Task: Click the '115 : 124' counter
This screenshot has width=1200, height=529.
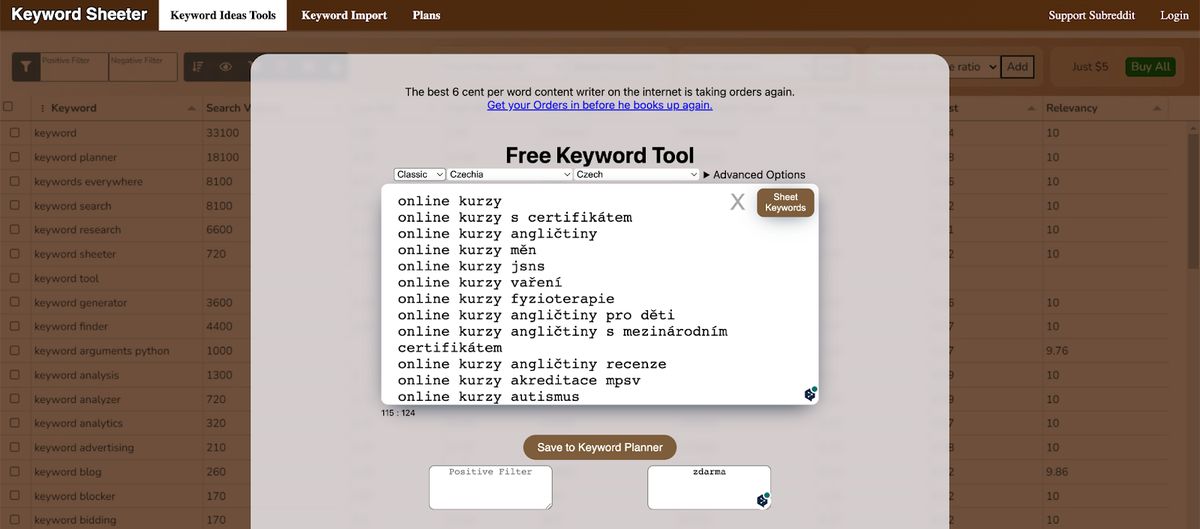Action: tap(398, 413)
